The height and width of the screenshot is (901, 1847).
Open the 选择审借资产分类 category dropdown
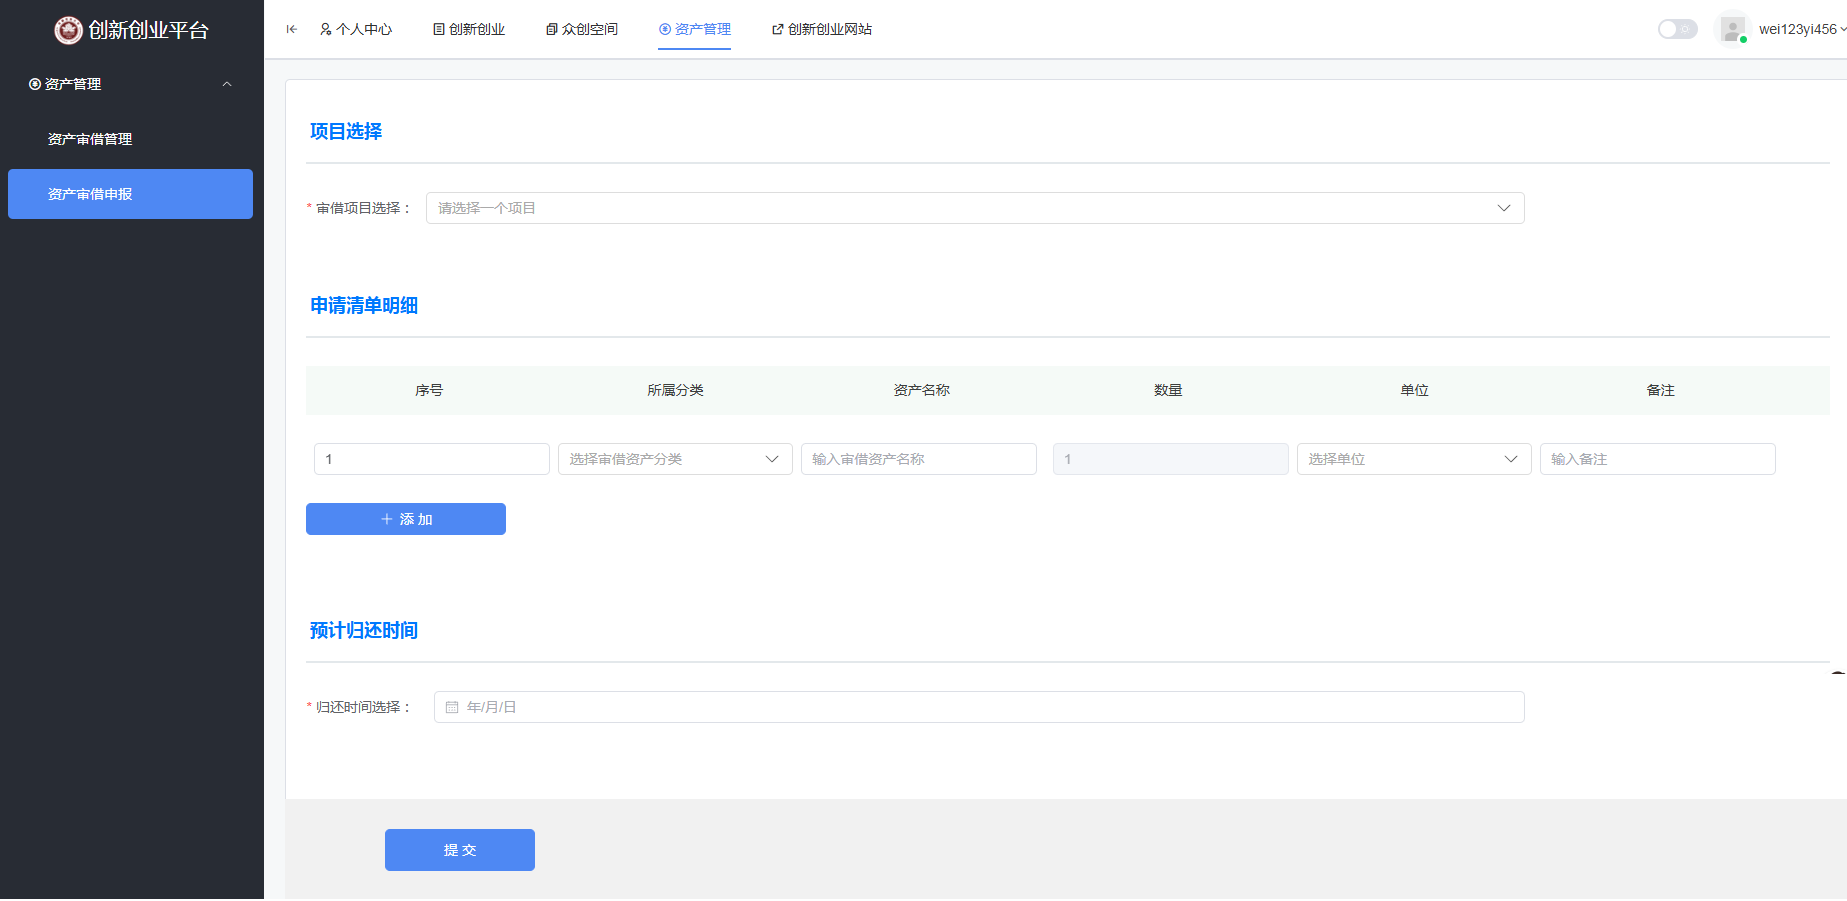(x=674, y=459)
